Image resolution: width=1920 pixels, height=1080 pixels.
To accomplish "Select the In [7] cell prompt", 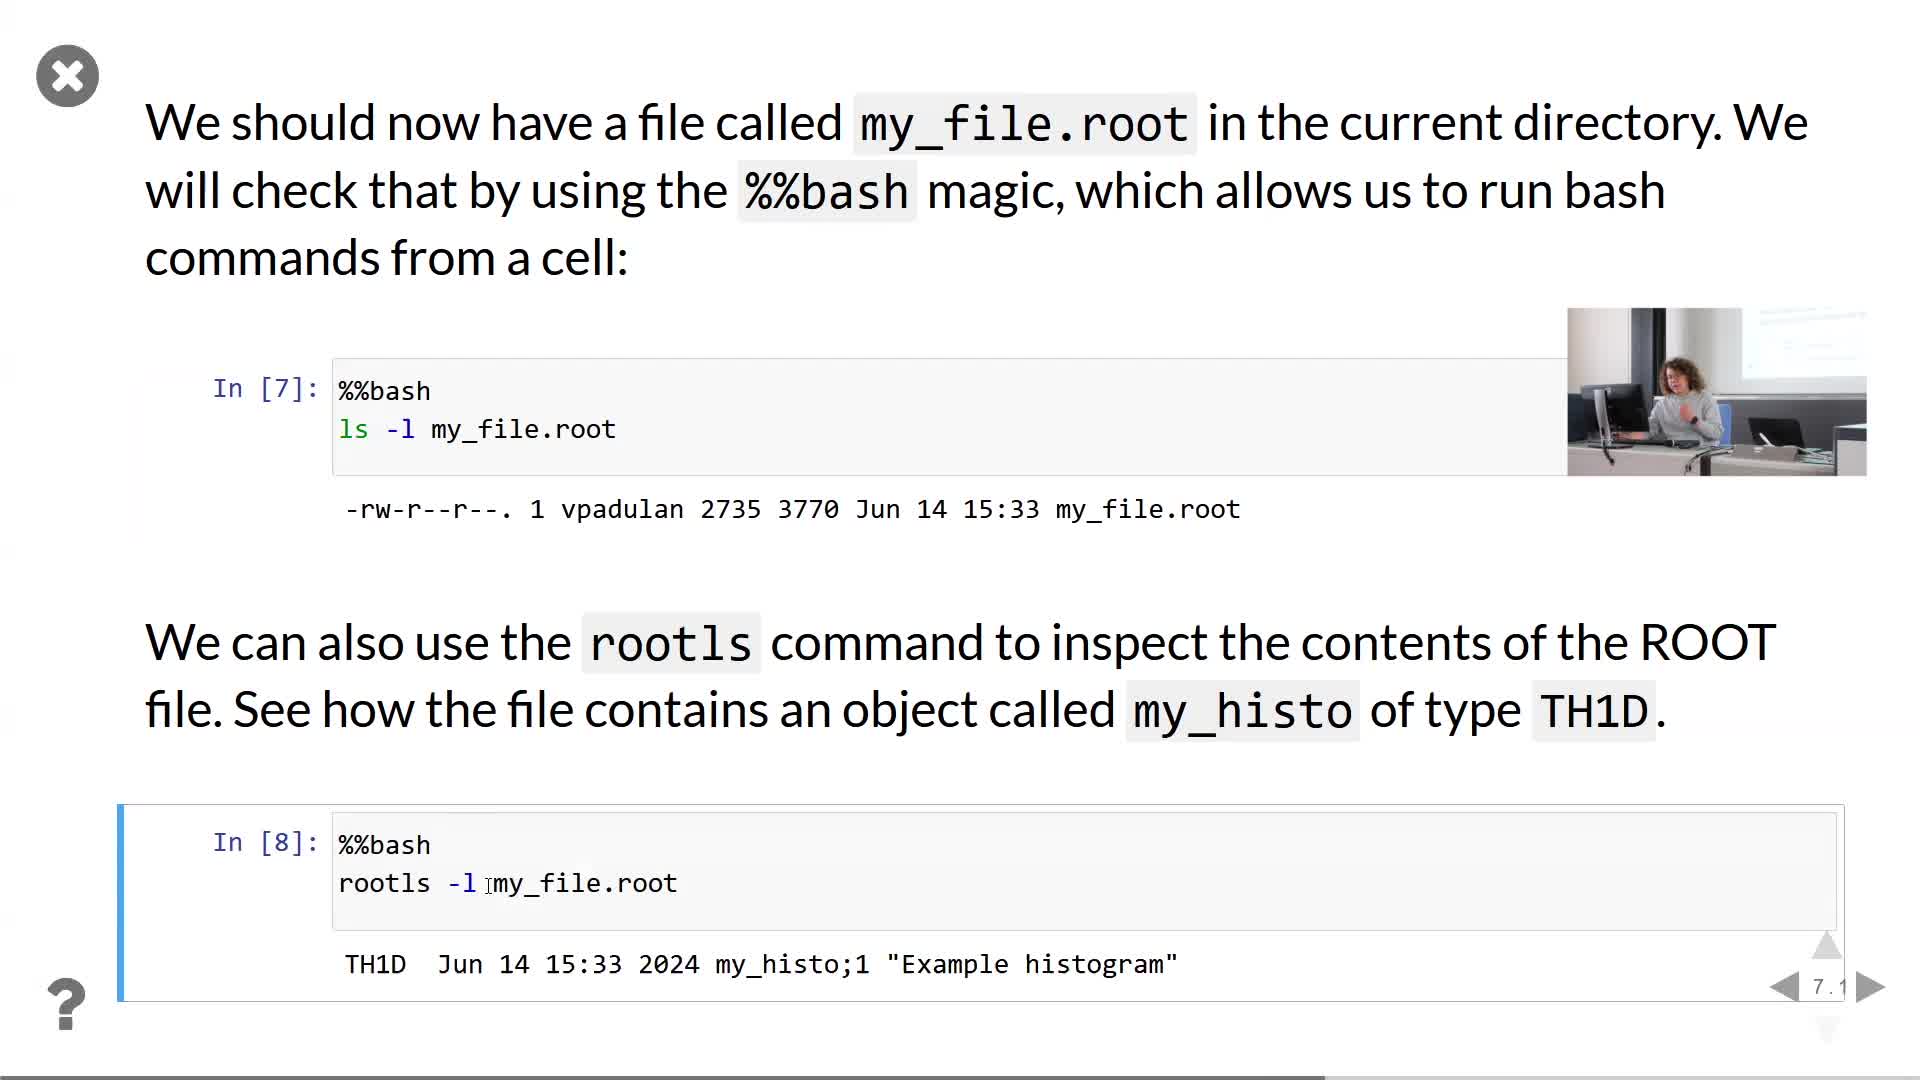I will tap(265, 388).
